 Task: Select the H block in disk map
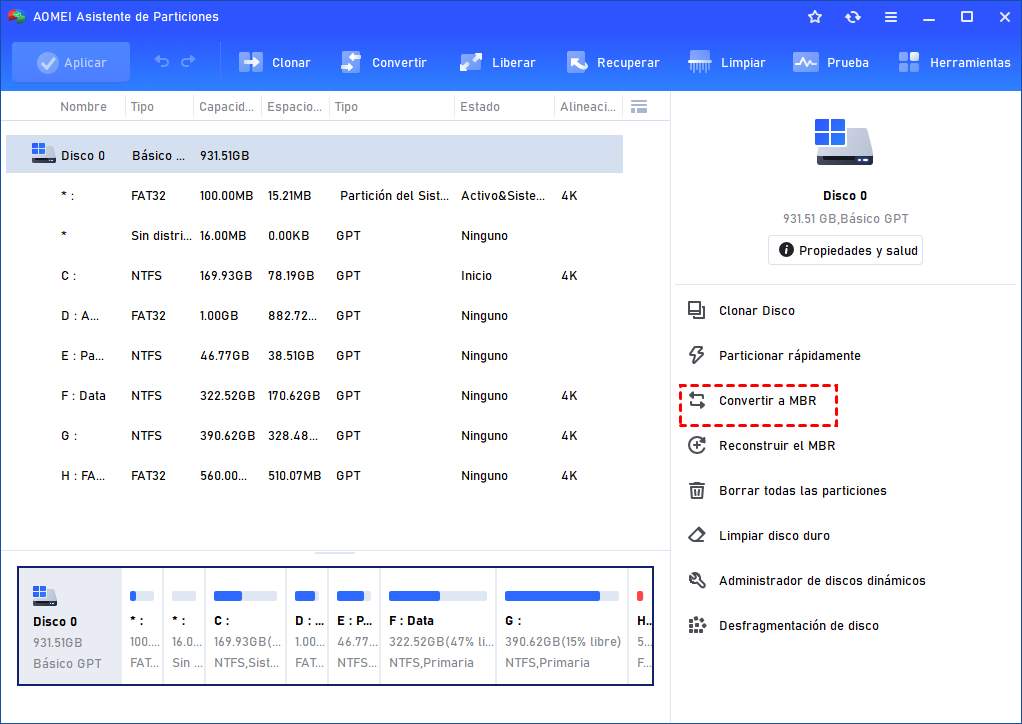click(x=641, y=626)
